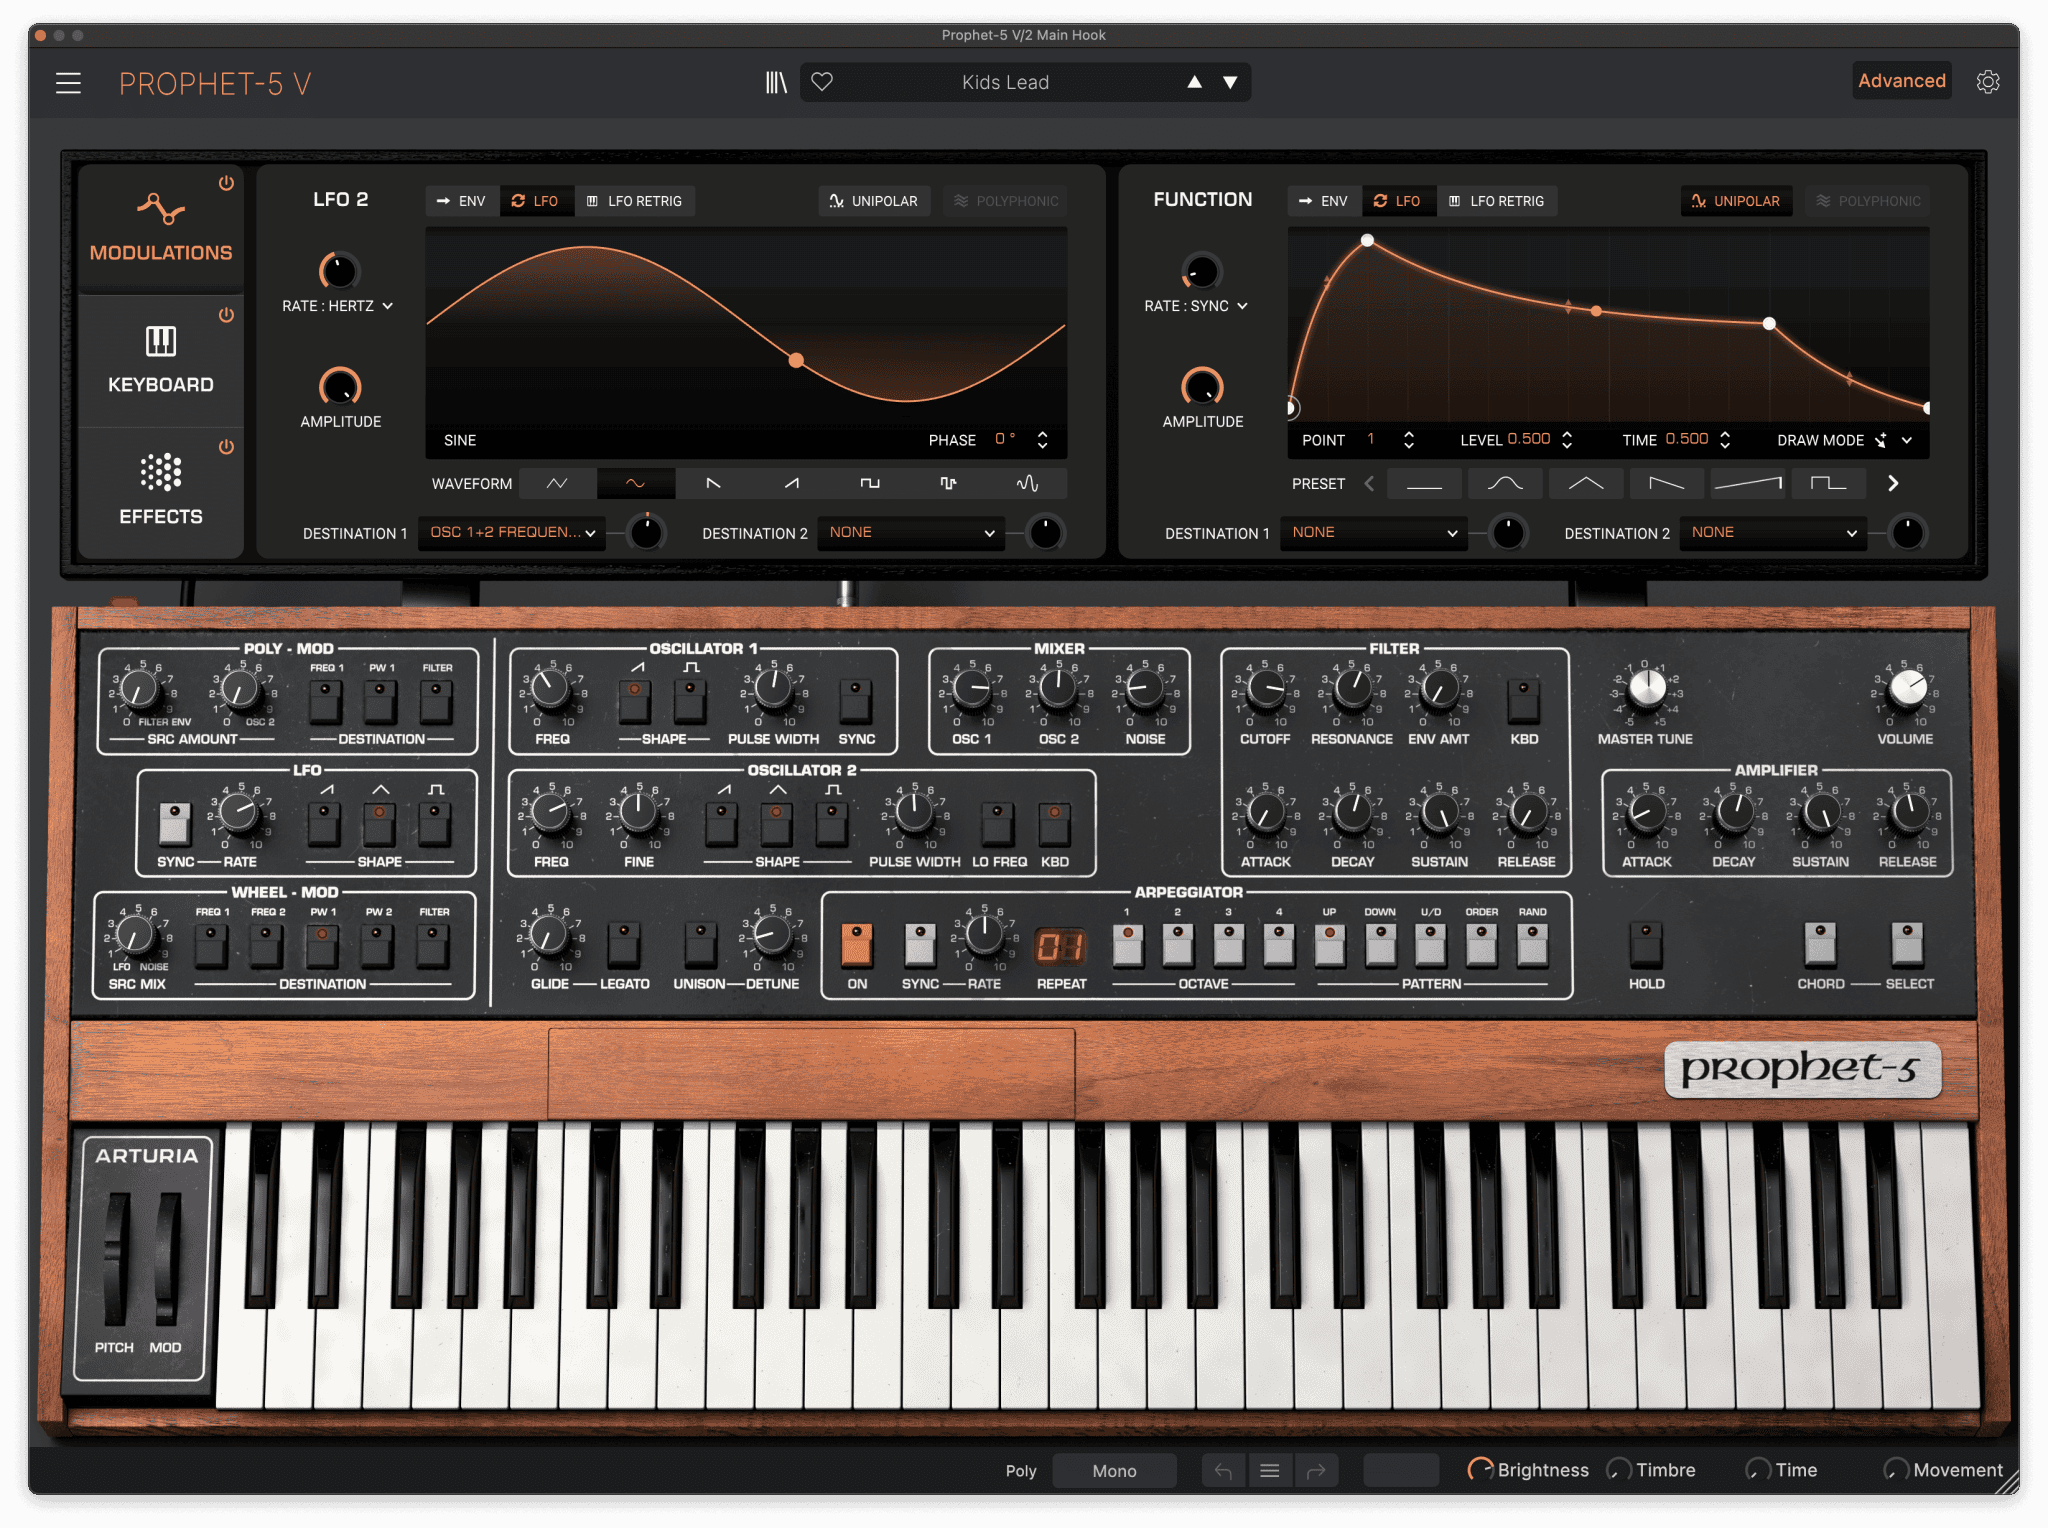Select the sine waveform for LFO 2
Image resolution: width=2048 pixels, height=1528 pixels.
pyautogui.click(x=635, y=483)
